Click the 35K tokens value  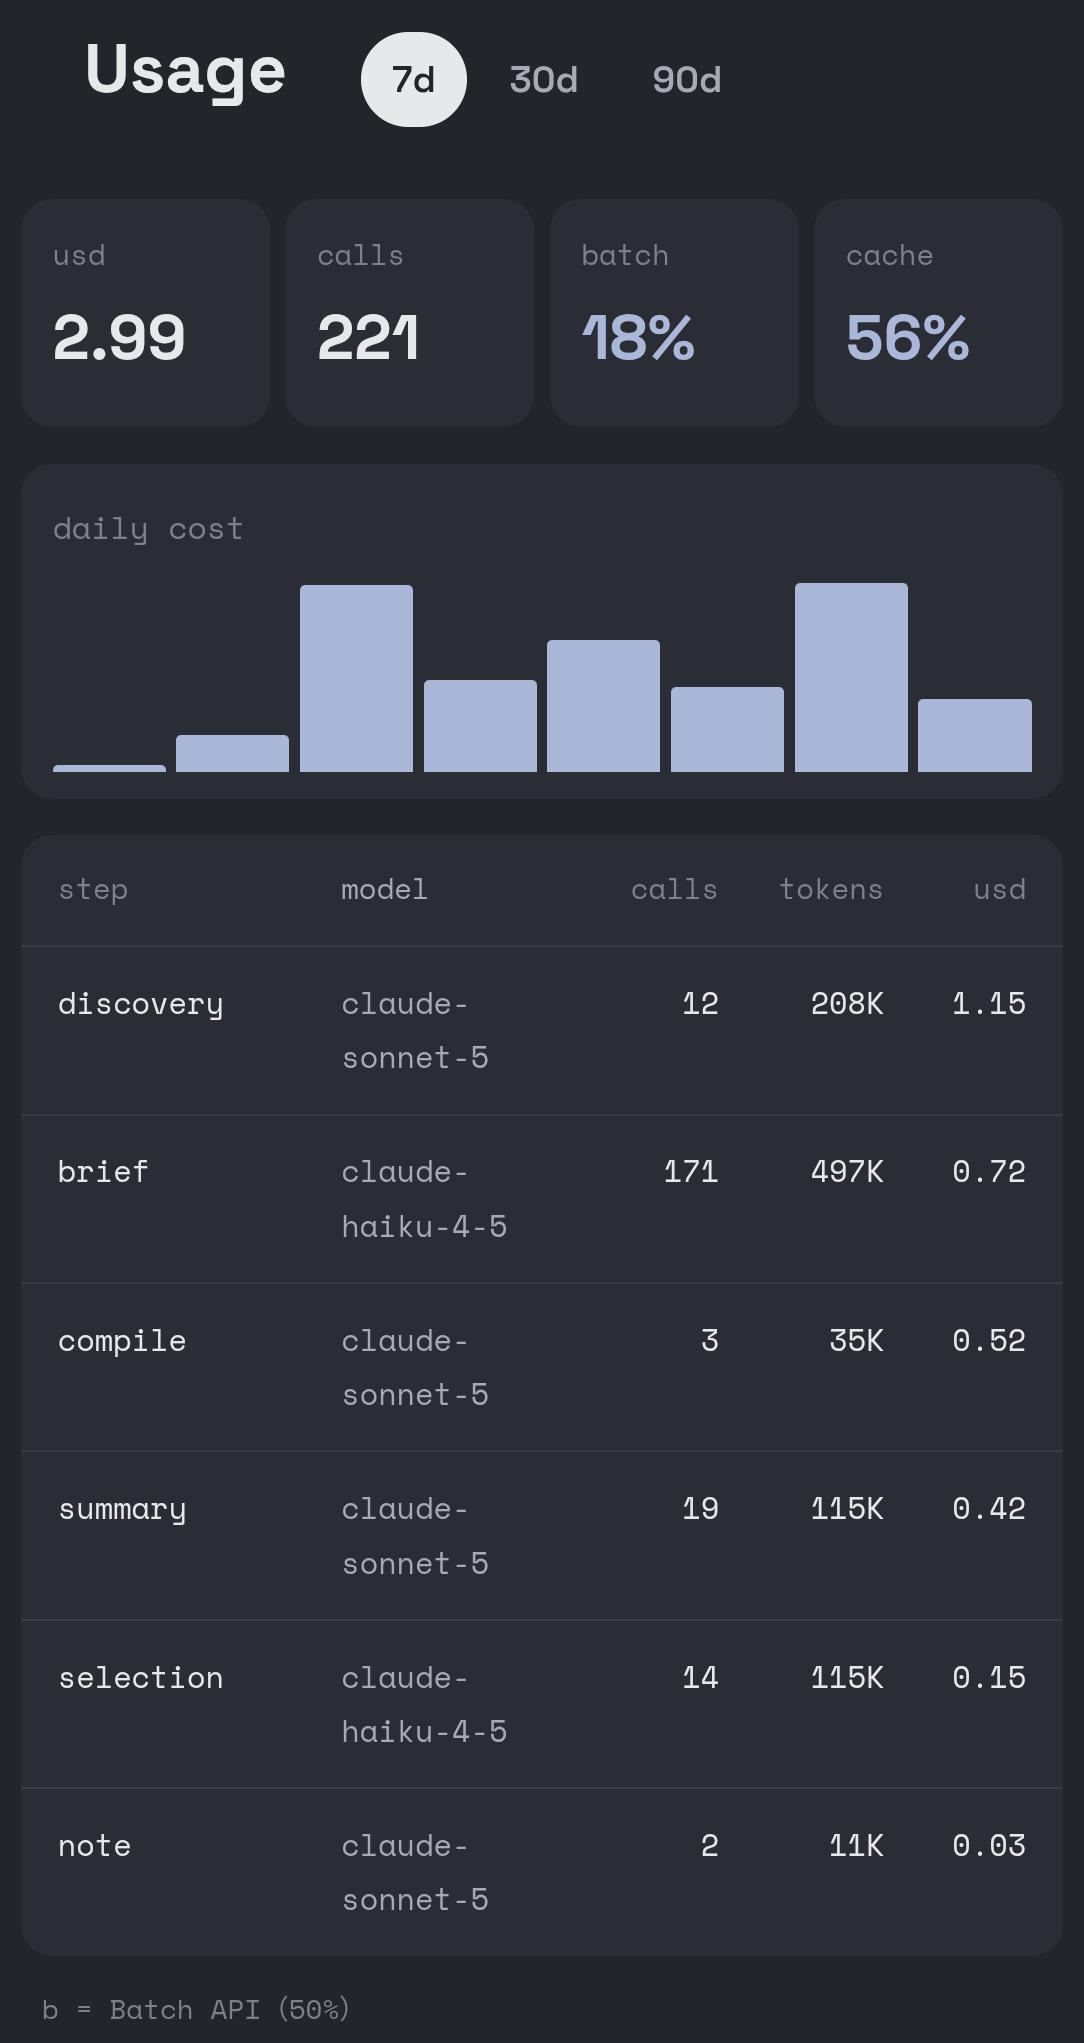(856, 1340)
